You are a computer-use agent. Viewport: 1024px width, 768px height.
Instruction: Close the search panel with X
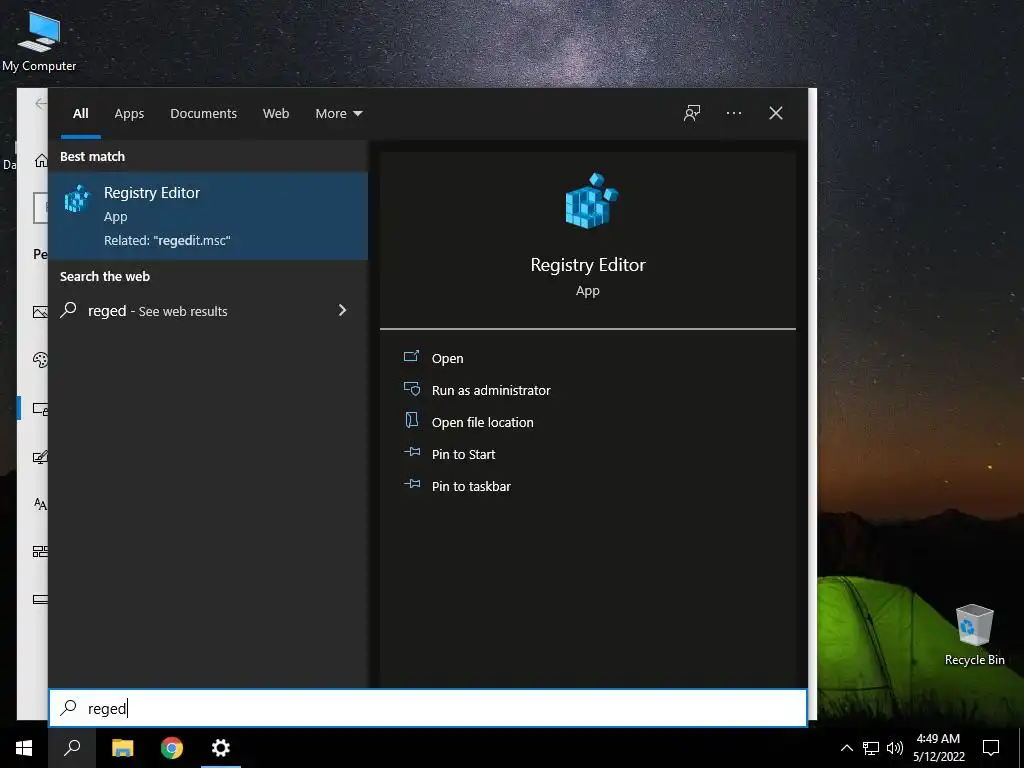click(775, 114)
